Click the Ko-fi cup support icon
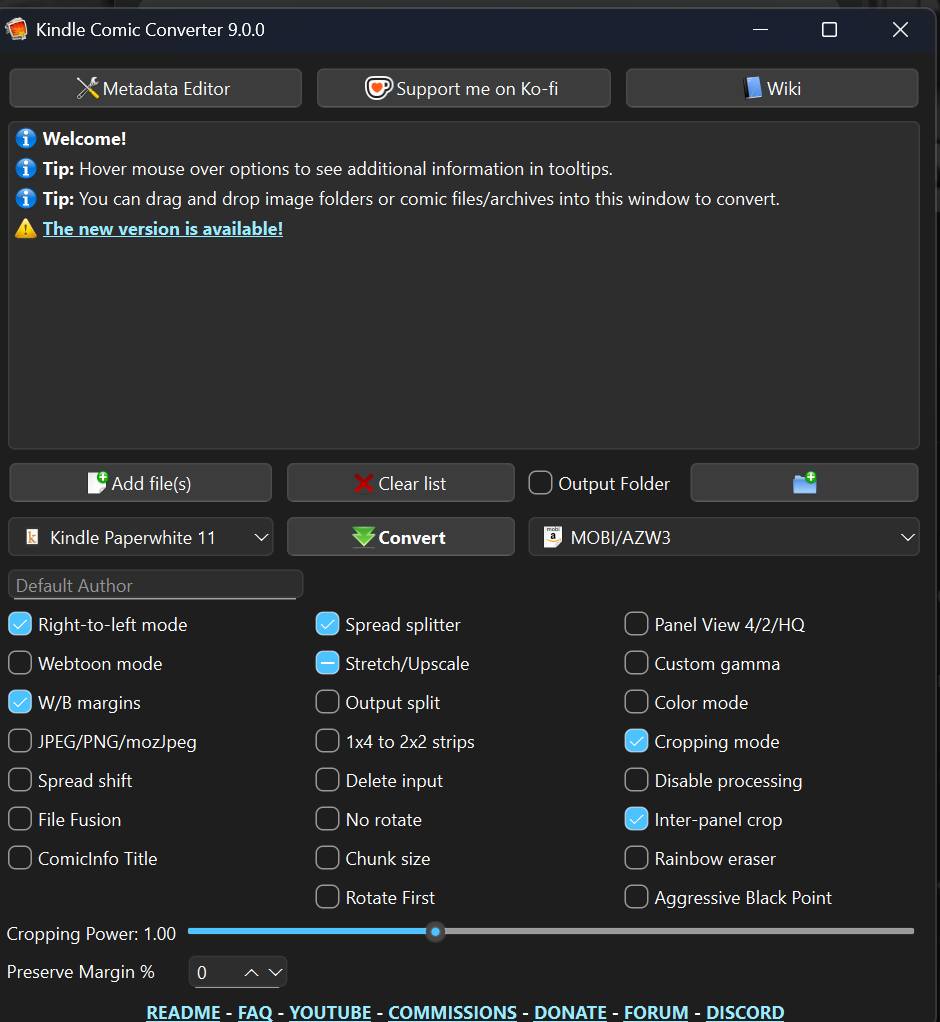 [378, 88]
